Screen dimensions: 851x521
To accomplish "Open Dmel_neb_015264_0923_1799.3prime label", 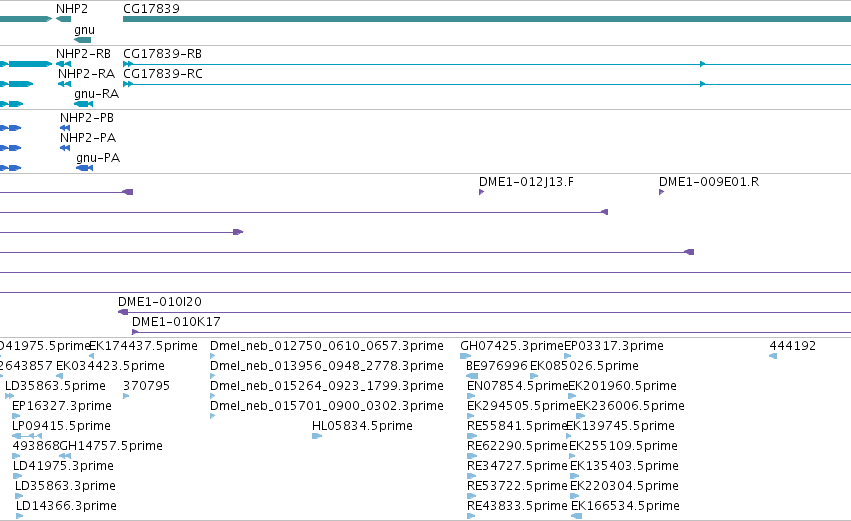I will [327, 386].
